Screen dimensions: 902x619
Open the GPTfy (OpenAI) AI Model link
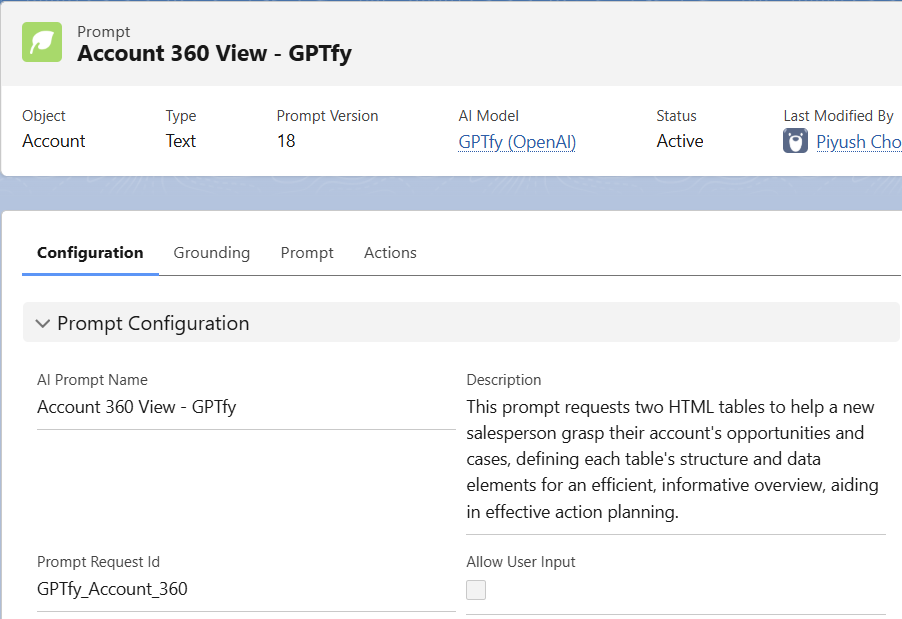(517, 142)
